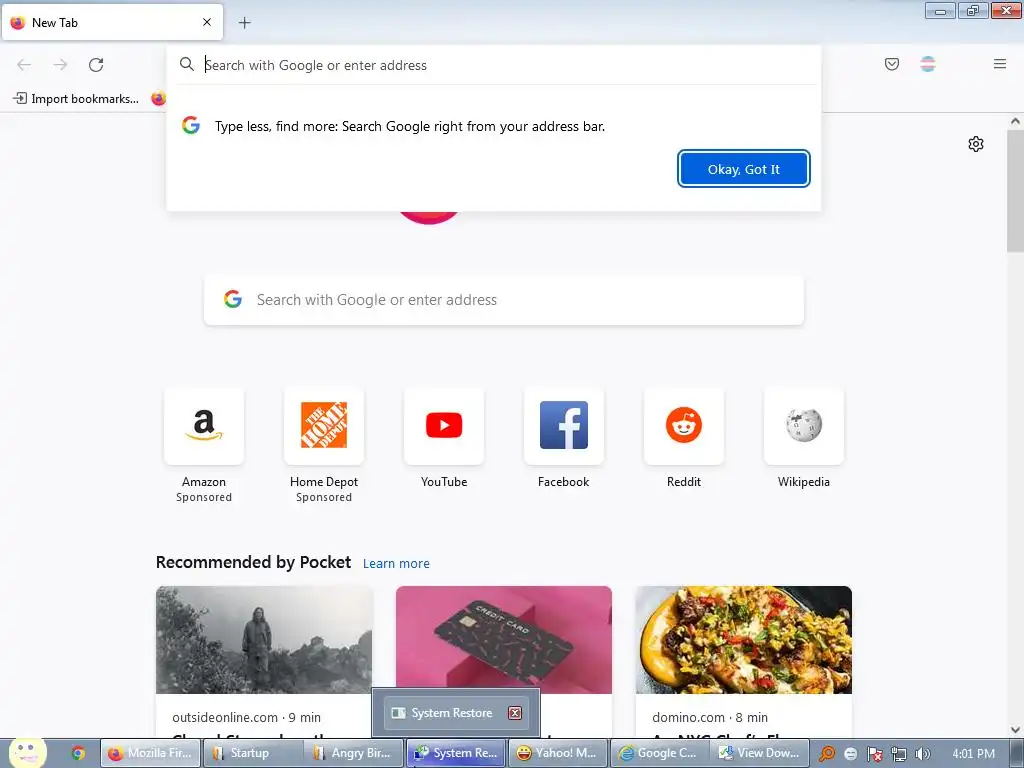The height and width of the screenshot is (768, 1024).
Task: Click the 4:01 PM taskbar clock
Action: [x=974, y=754]
